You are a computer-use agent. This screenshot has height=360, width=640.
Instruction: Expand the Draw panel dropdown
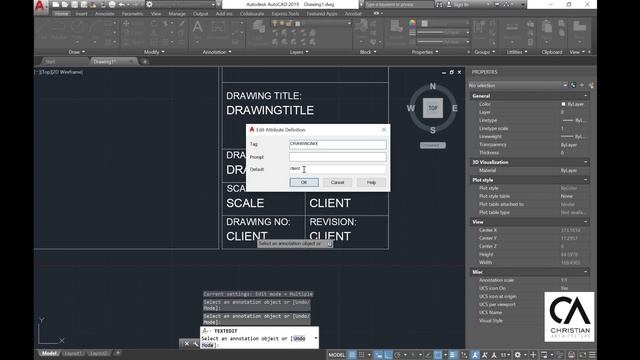tap(77, 52)
